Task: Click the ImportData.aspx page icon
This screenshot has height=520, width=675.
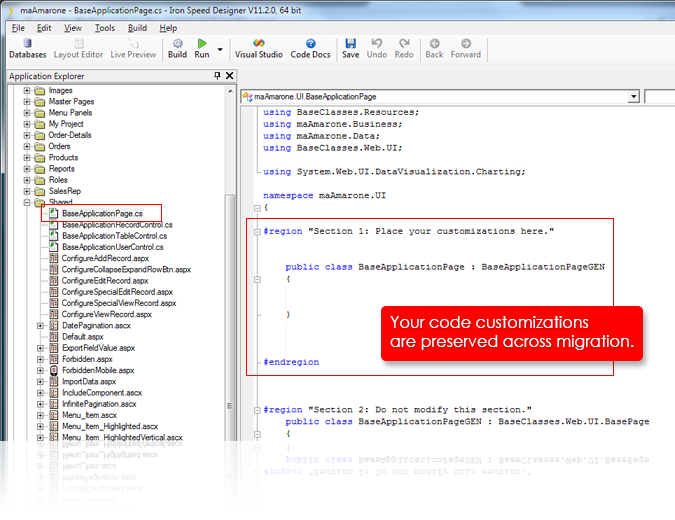Action: click(54, 381)
